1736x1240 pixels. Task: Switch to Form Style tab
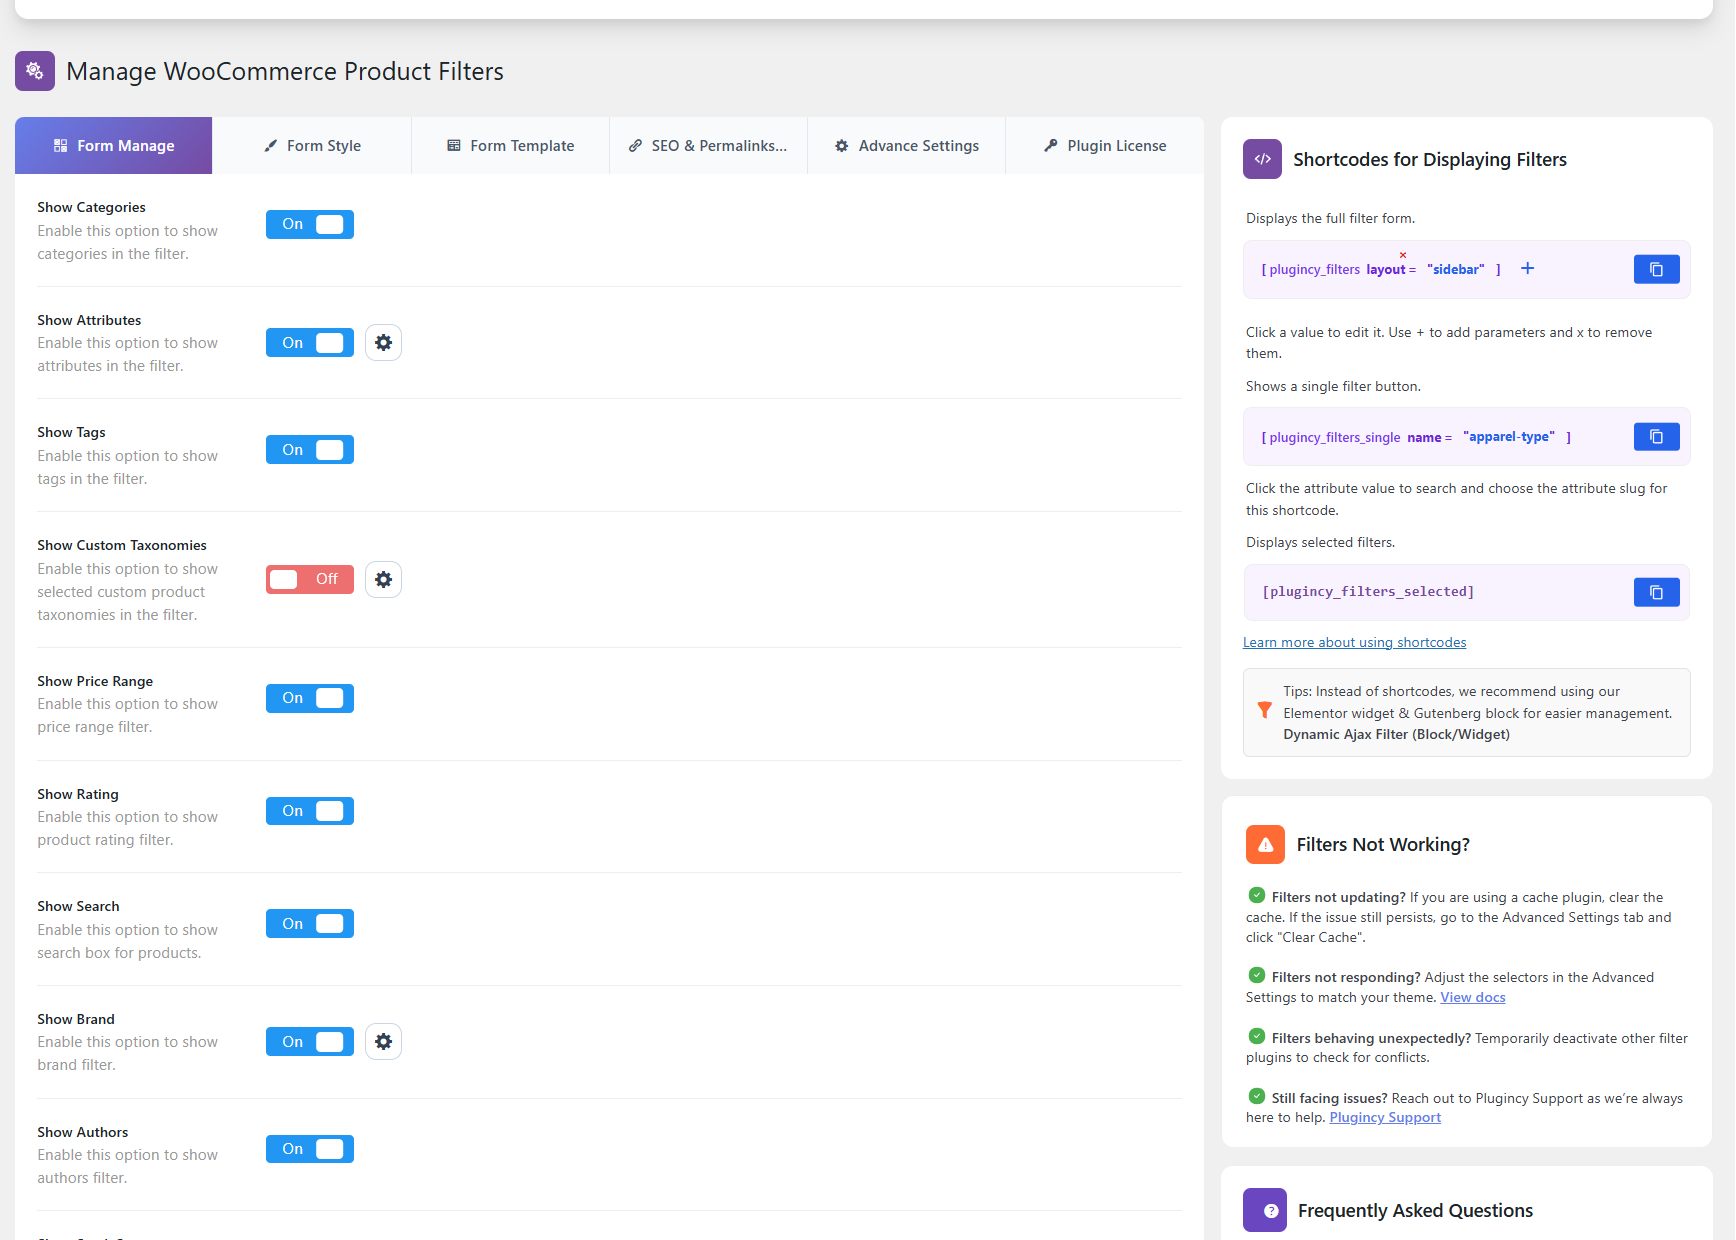[x=312, y=146]
